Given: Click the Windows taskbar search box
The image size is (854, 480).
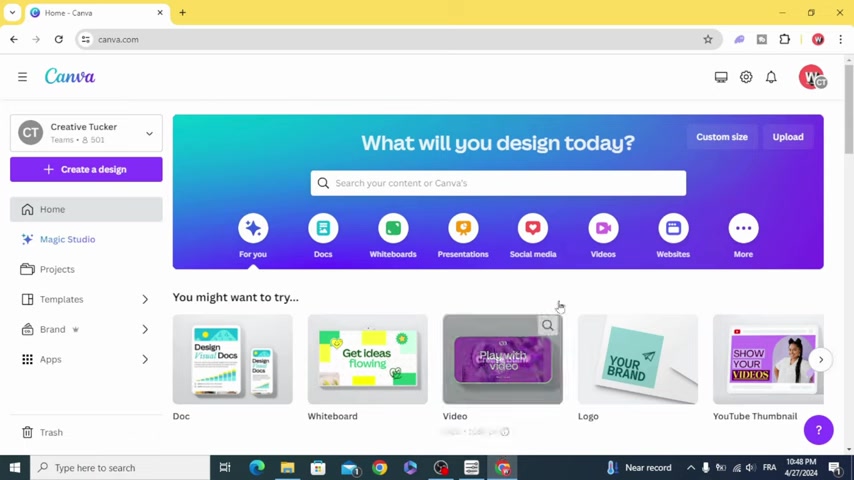Looking at the screenshot, I should (x=120, y=467).
